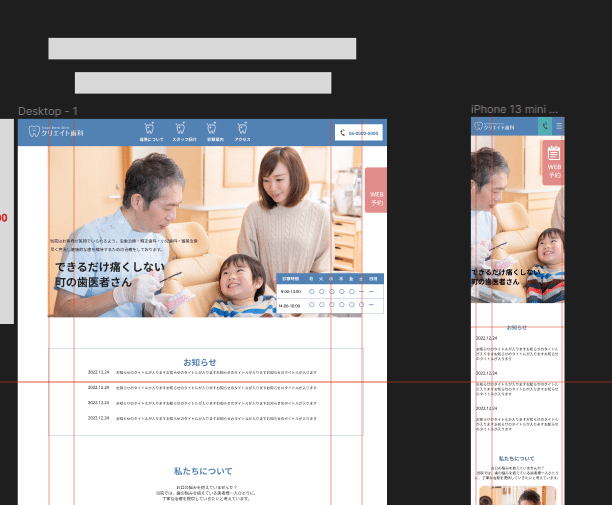This screenshot has height=505, width=612.
Task: Select the Desktop - 1 frame label
Action: click(48, 111)
